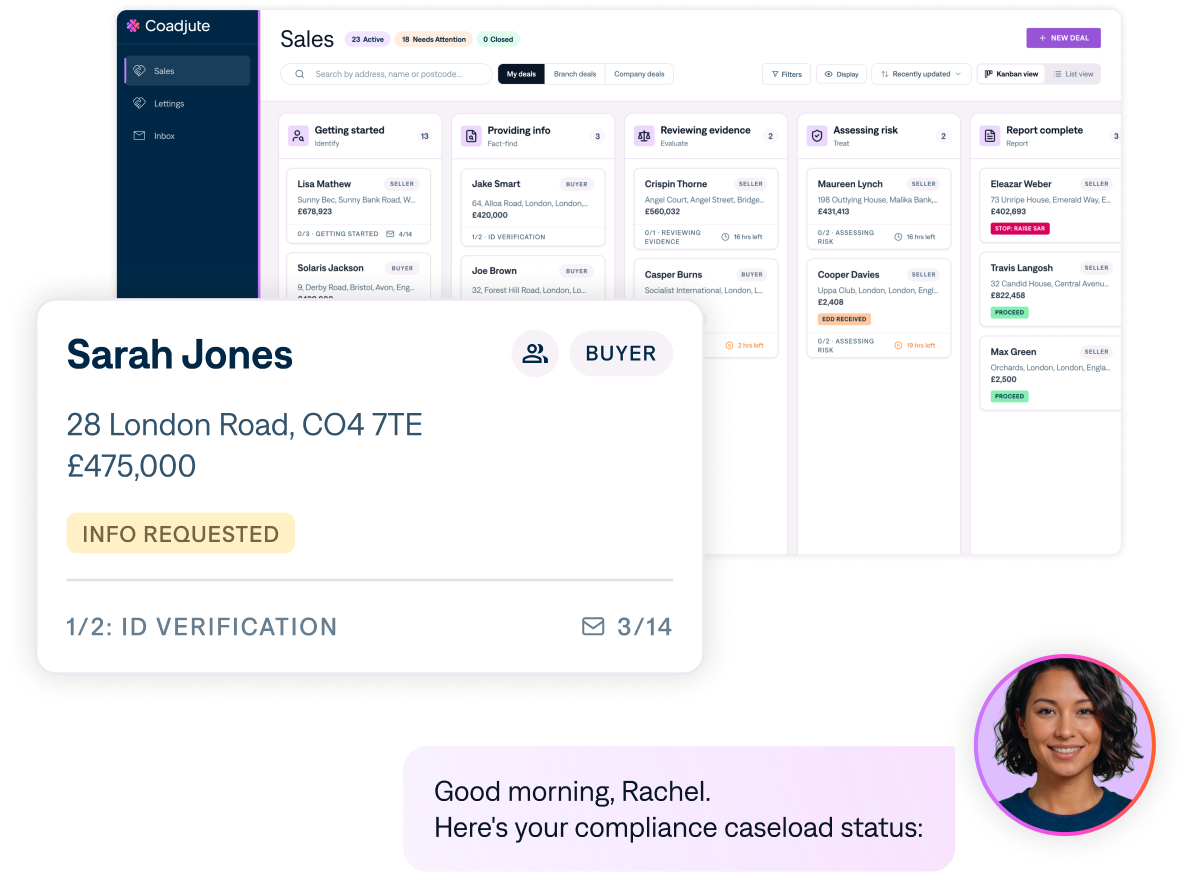
Task: Select the Branch deals tab
Action: click(x=574, y=74)
